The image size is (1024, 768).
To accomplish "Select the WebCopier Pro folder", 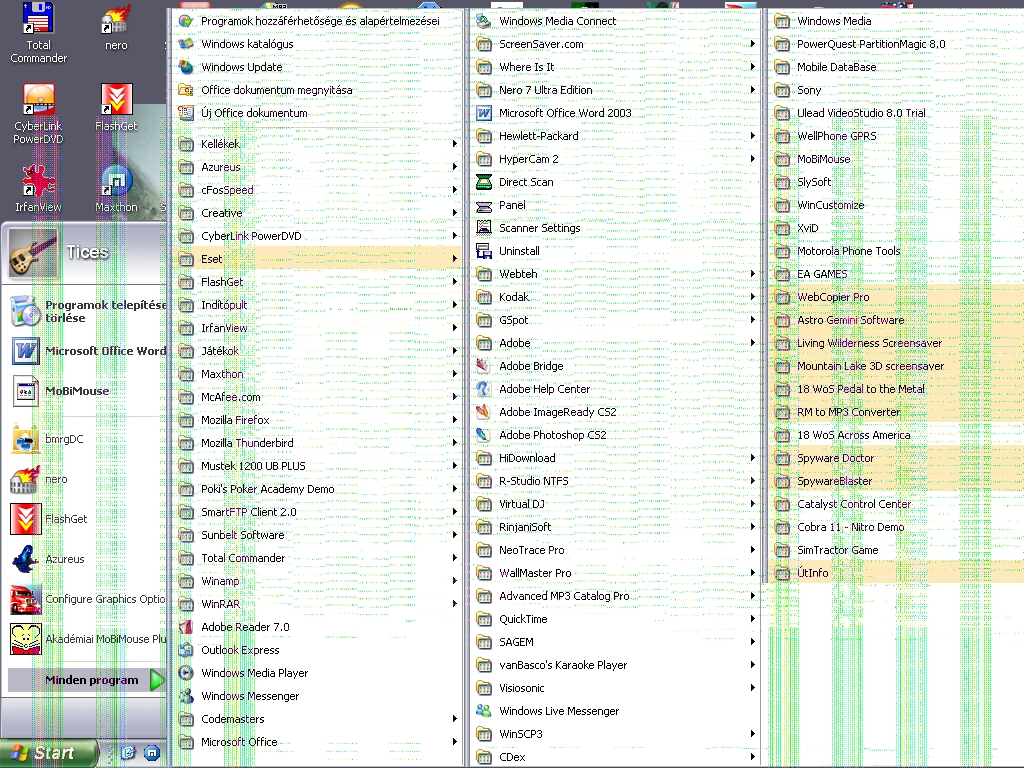I will [897, 296].
